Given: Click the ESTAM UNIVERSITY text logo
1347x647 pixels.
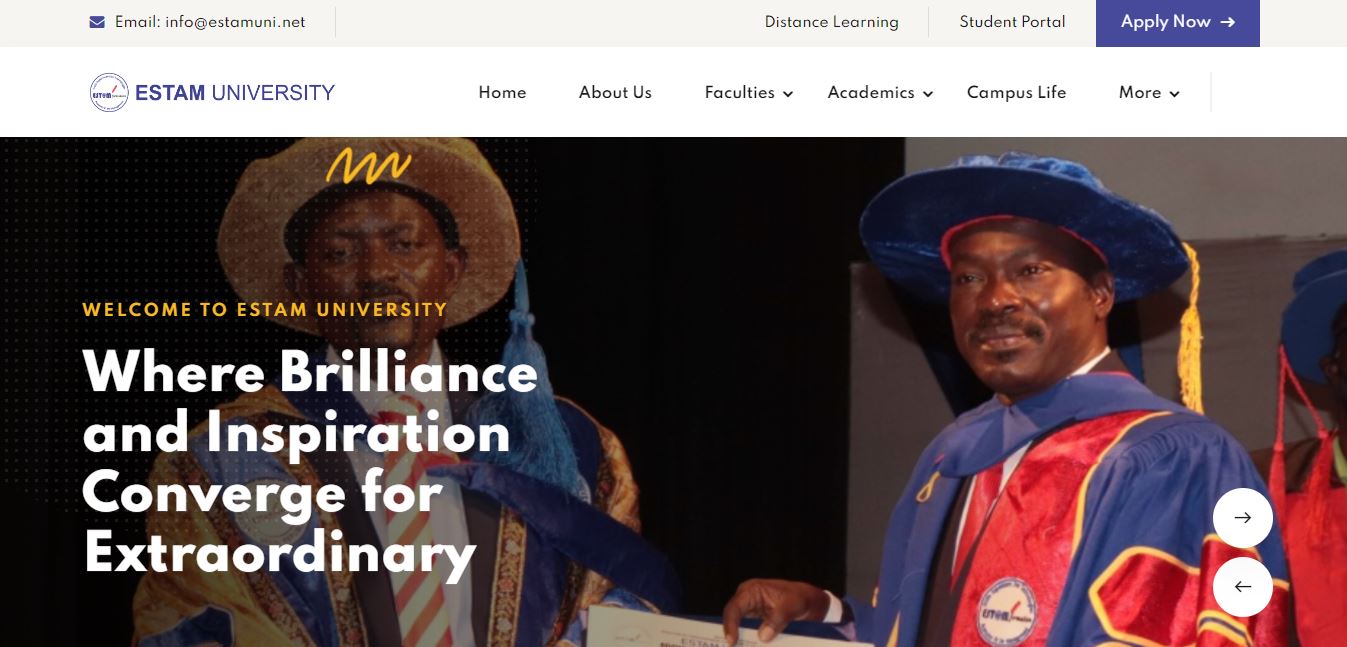Looking at the screenshot, I should [235, 93].
